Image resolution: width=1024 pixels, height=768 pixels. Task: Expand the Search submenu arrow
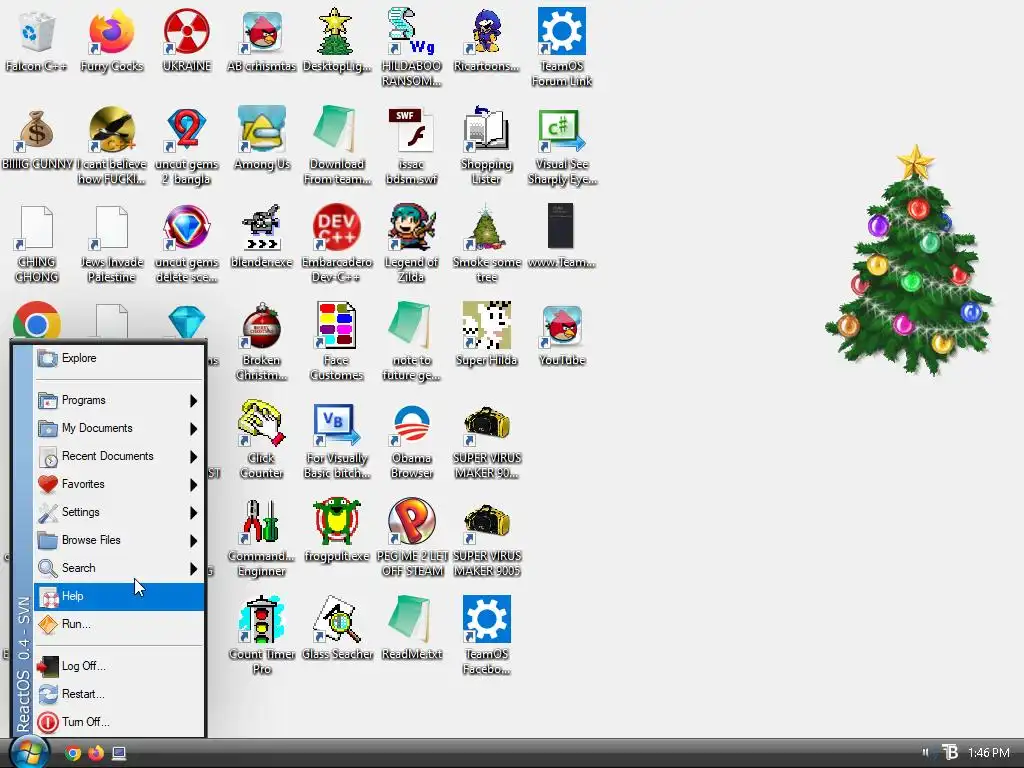click(x=193, y=569)
